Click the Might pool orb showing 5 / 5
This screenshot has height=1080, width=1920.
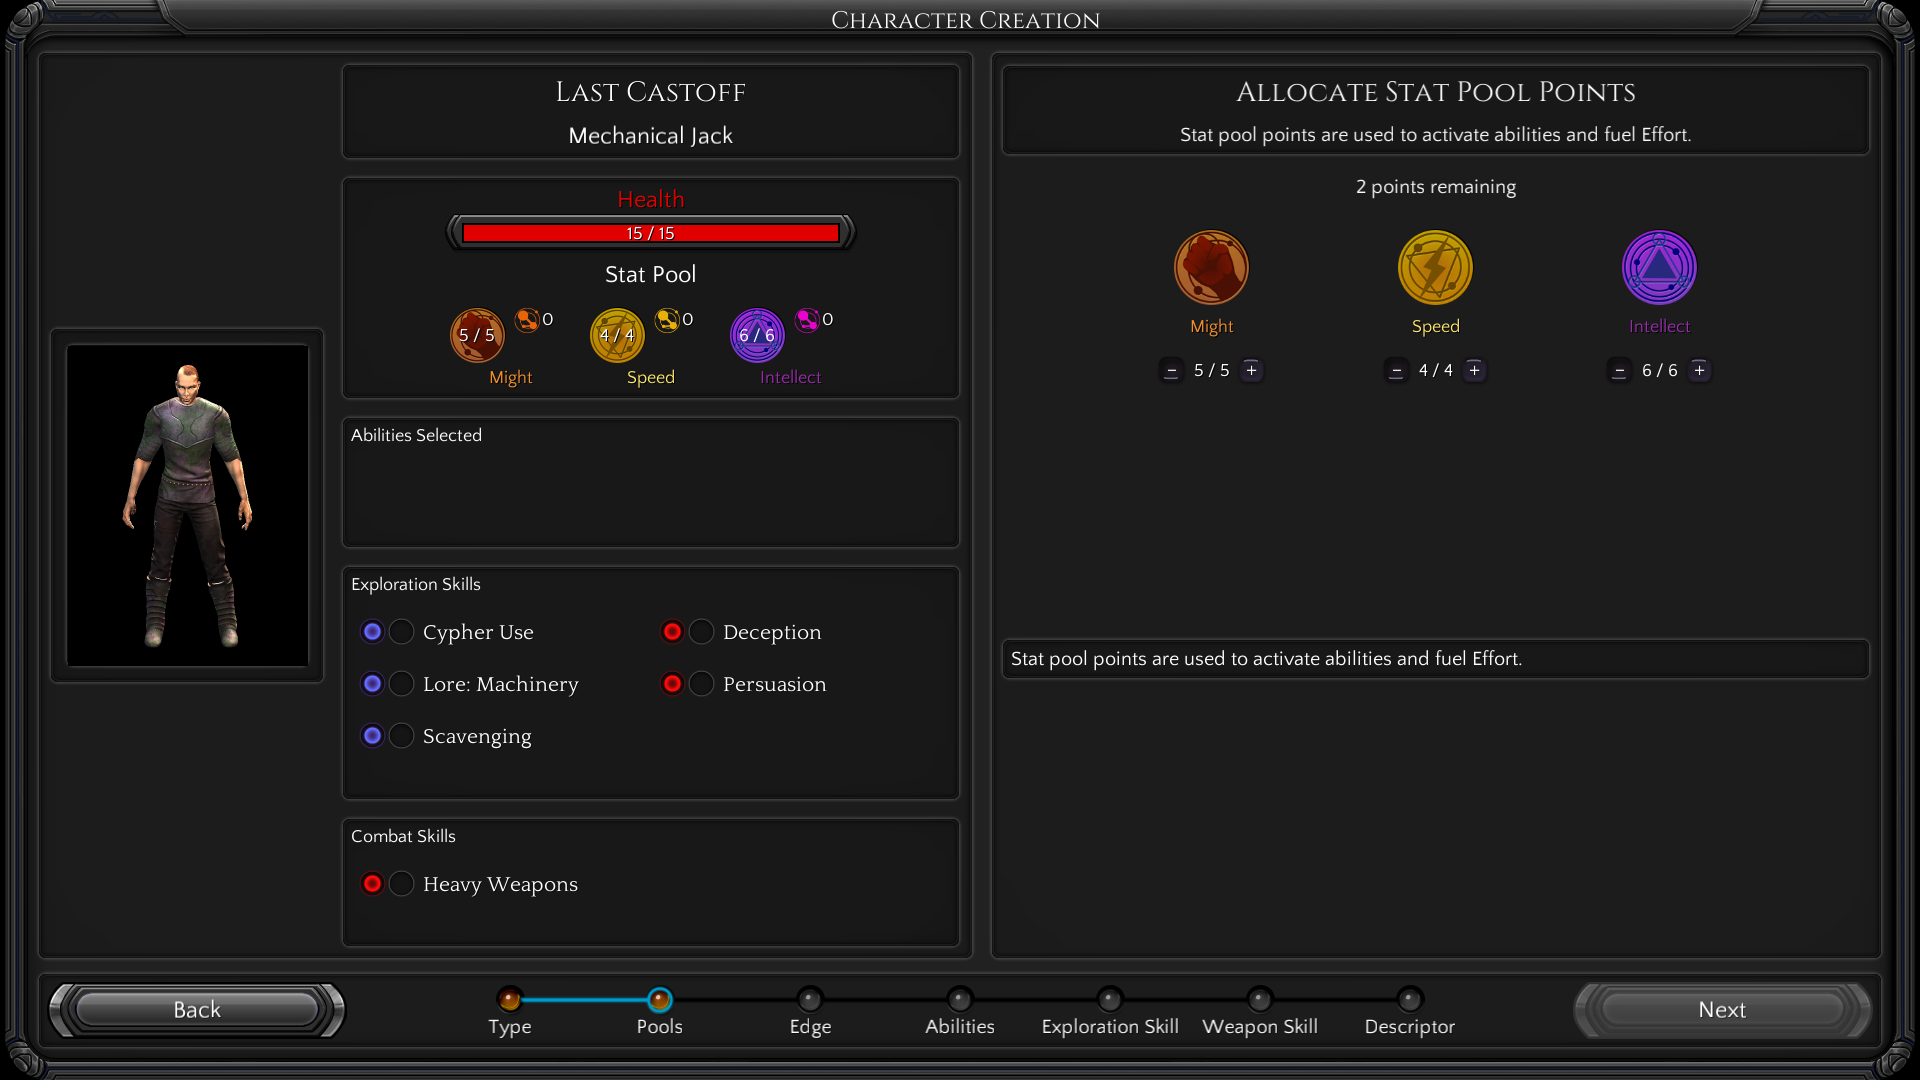click(x=477, y=335)
